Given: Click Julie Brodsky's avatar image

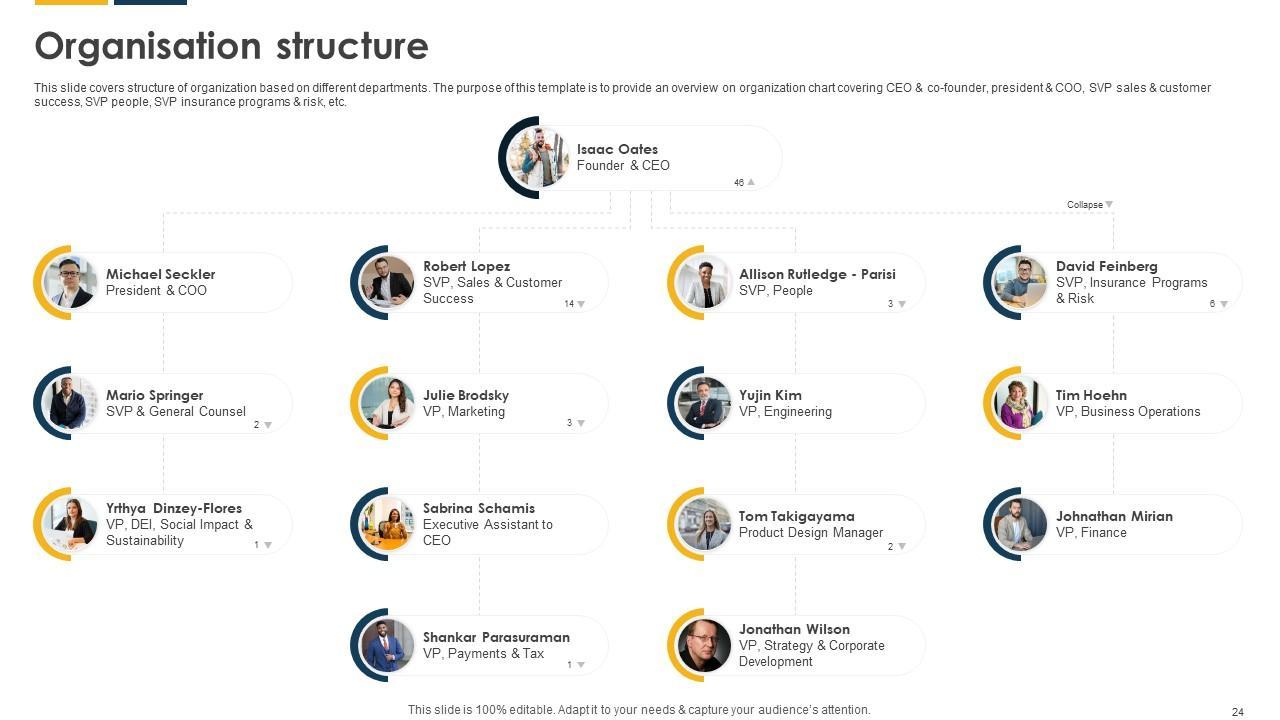Looking at the screenshot, I should (x=388, y=404).
